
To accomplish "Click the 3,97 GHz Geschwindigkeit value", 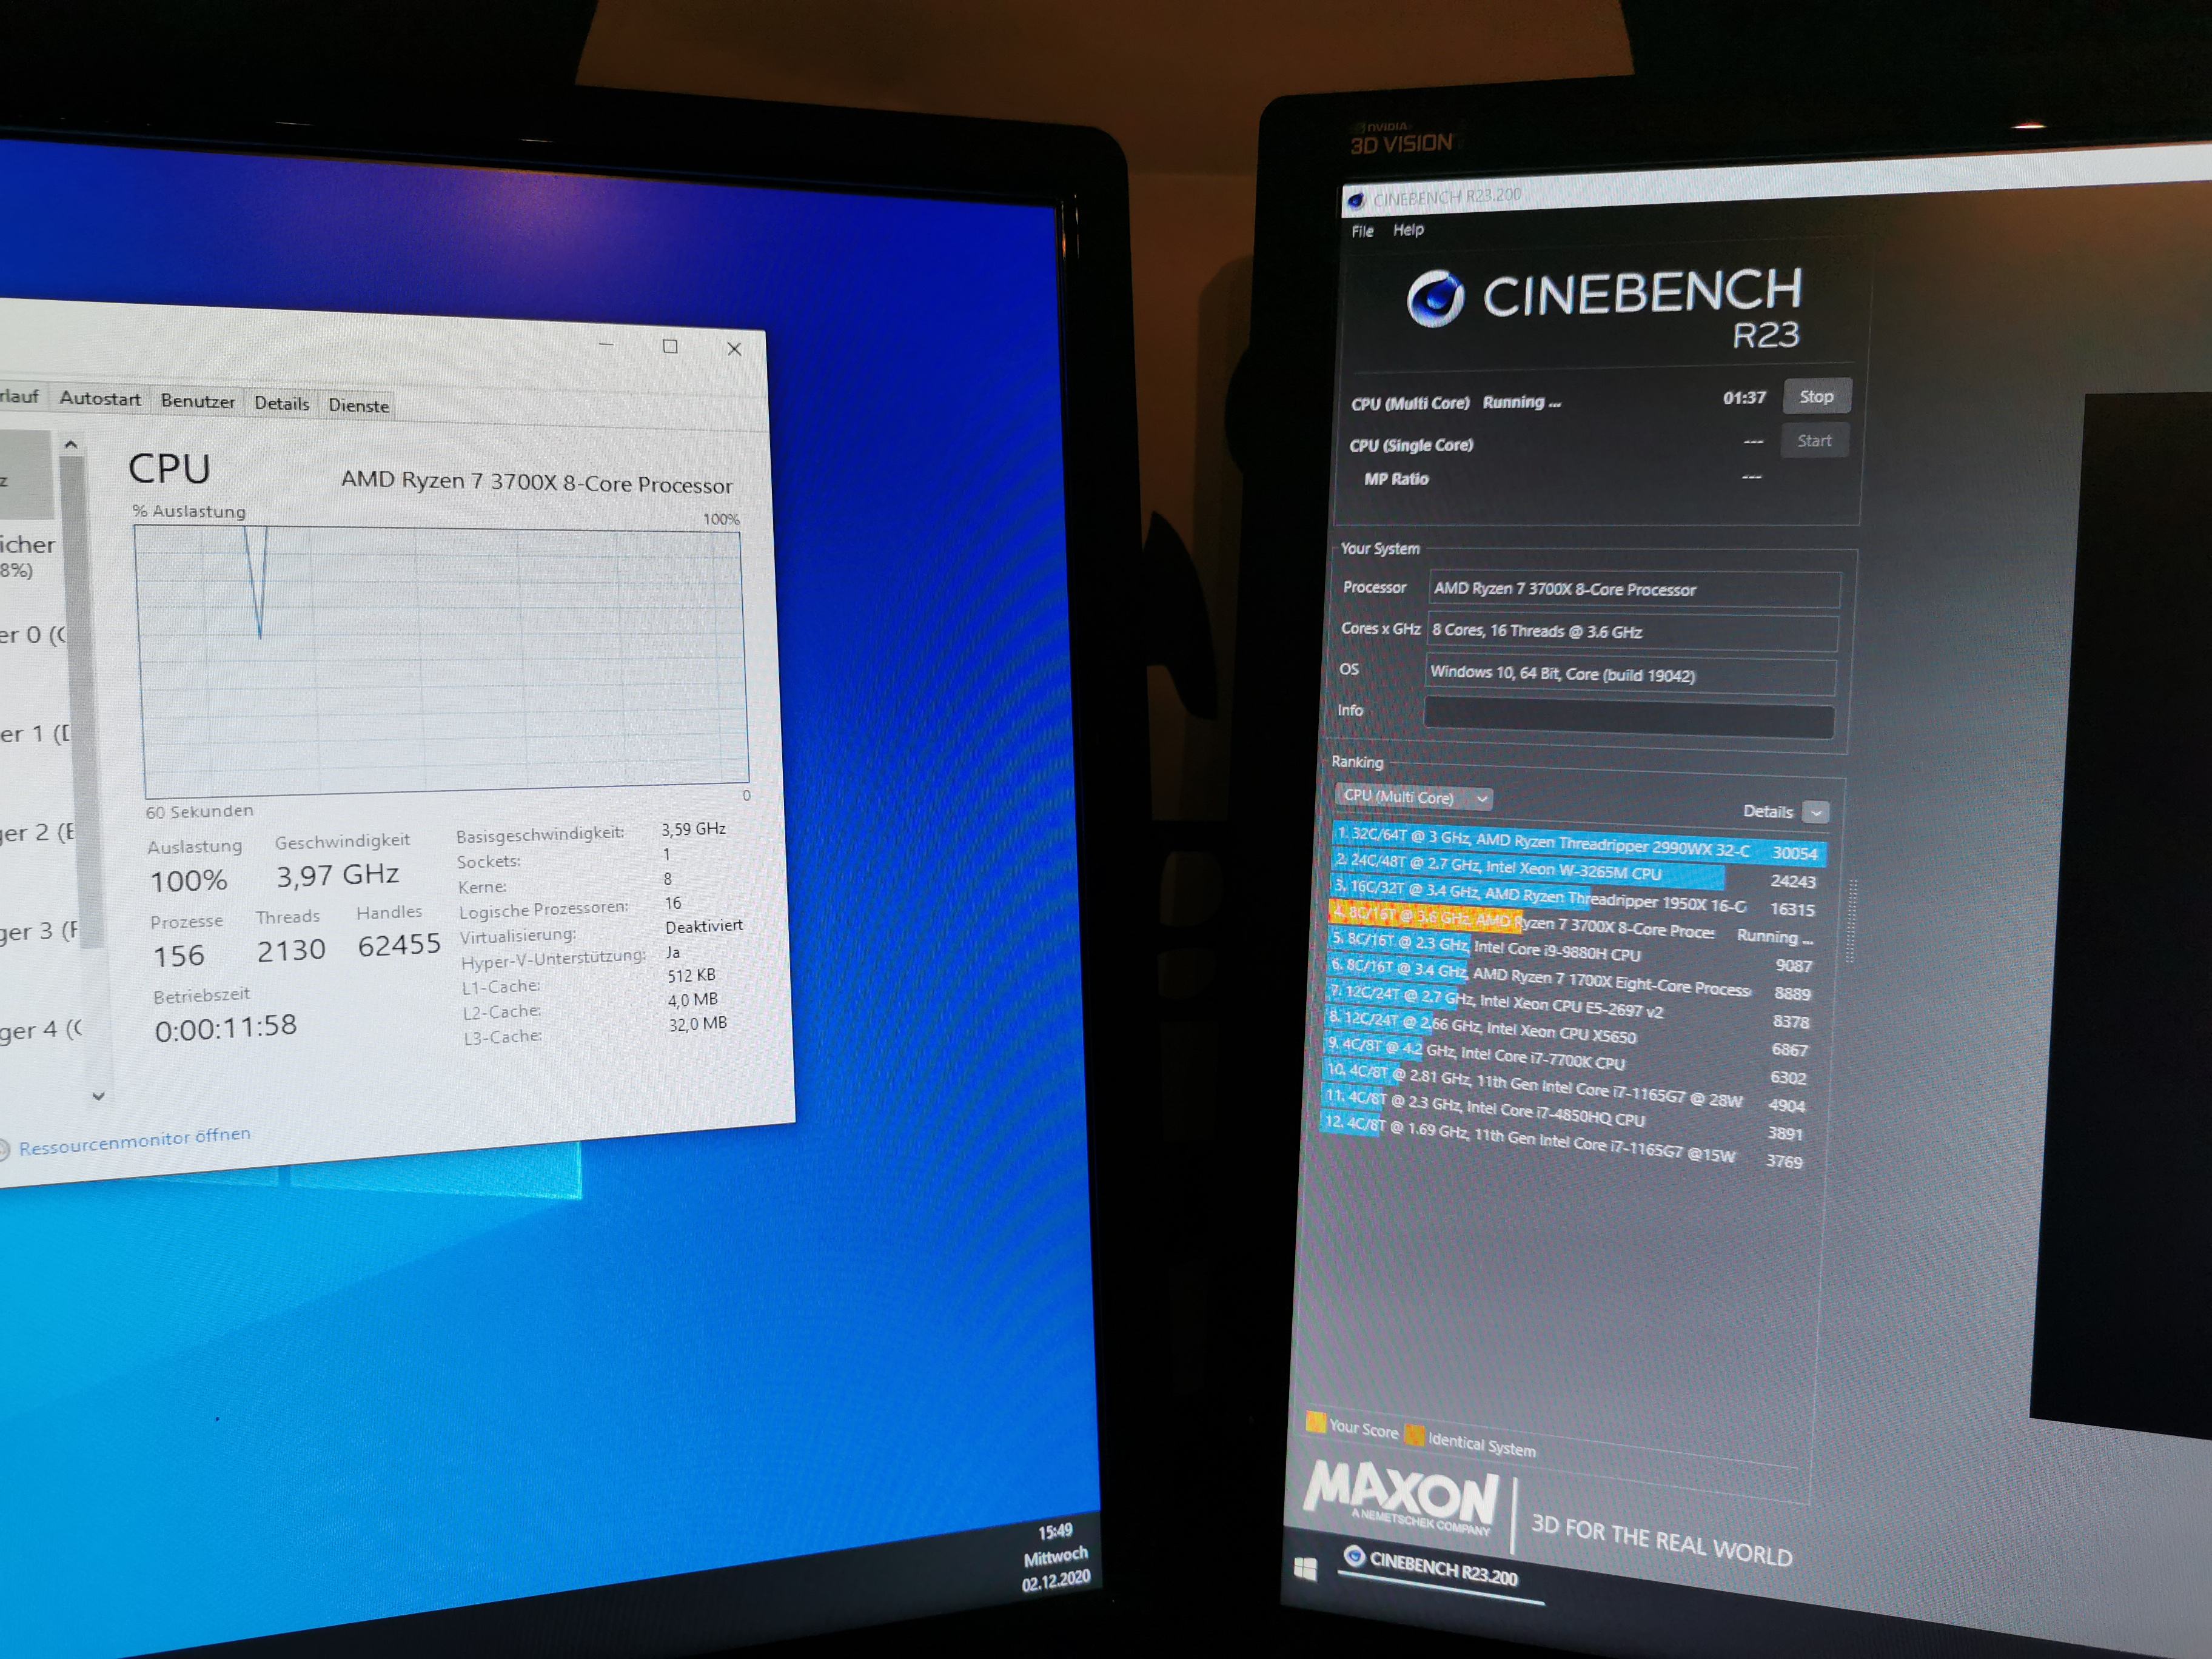I will 338,875.
